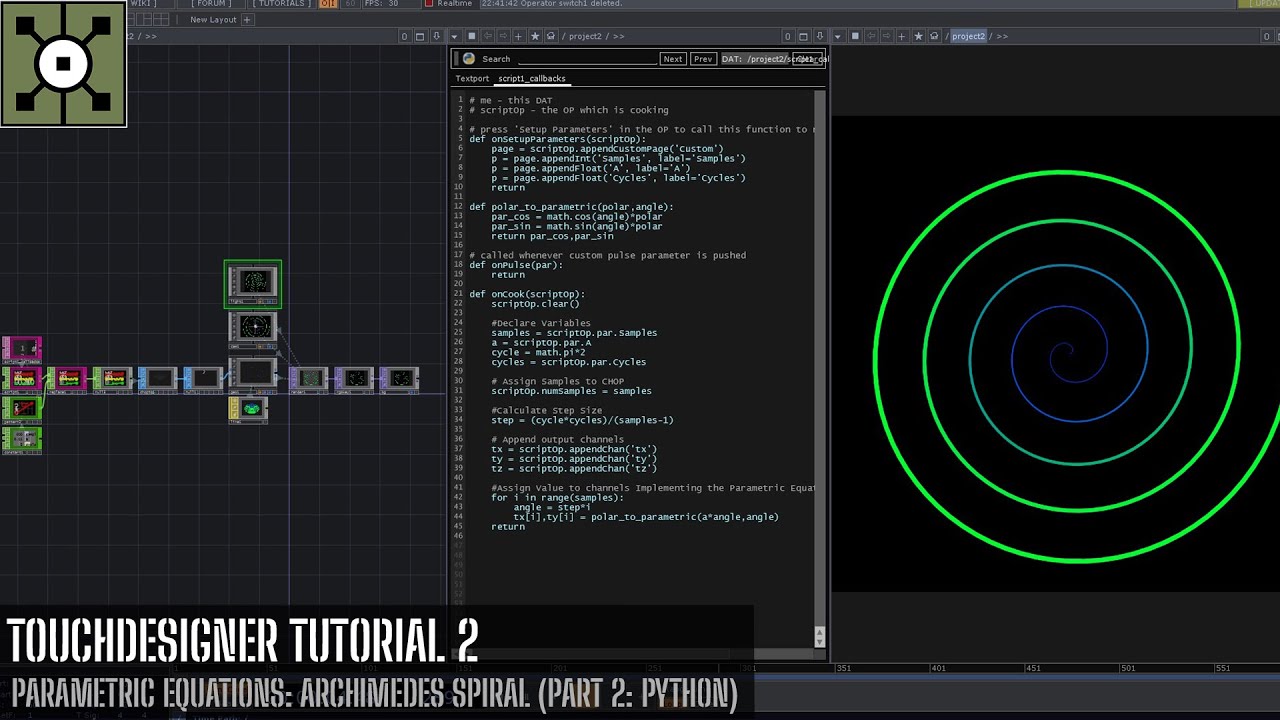This screenshot has width=1280, height=720.
Task: Click the home icon in right pane bar
Action: [934, 36]
